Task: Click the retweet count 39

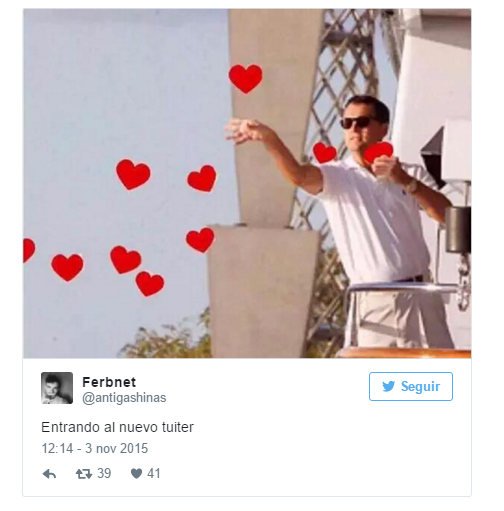Action: tap(104, 473)
